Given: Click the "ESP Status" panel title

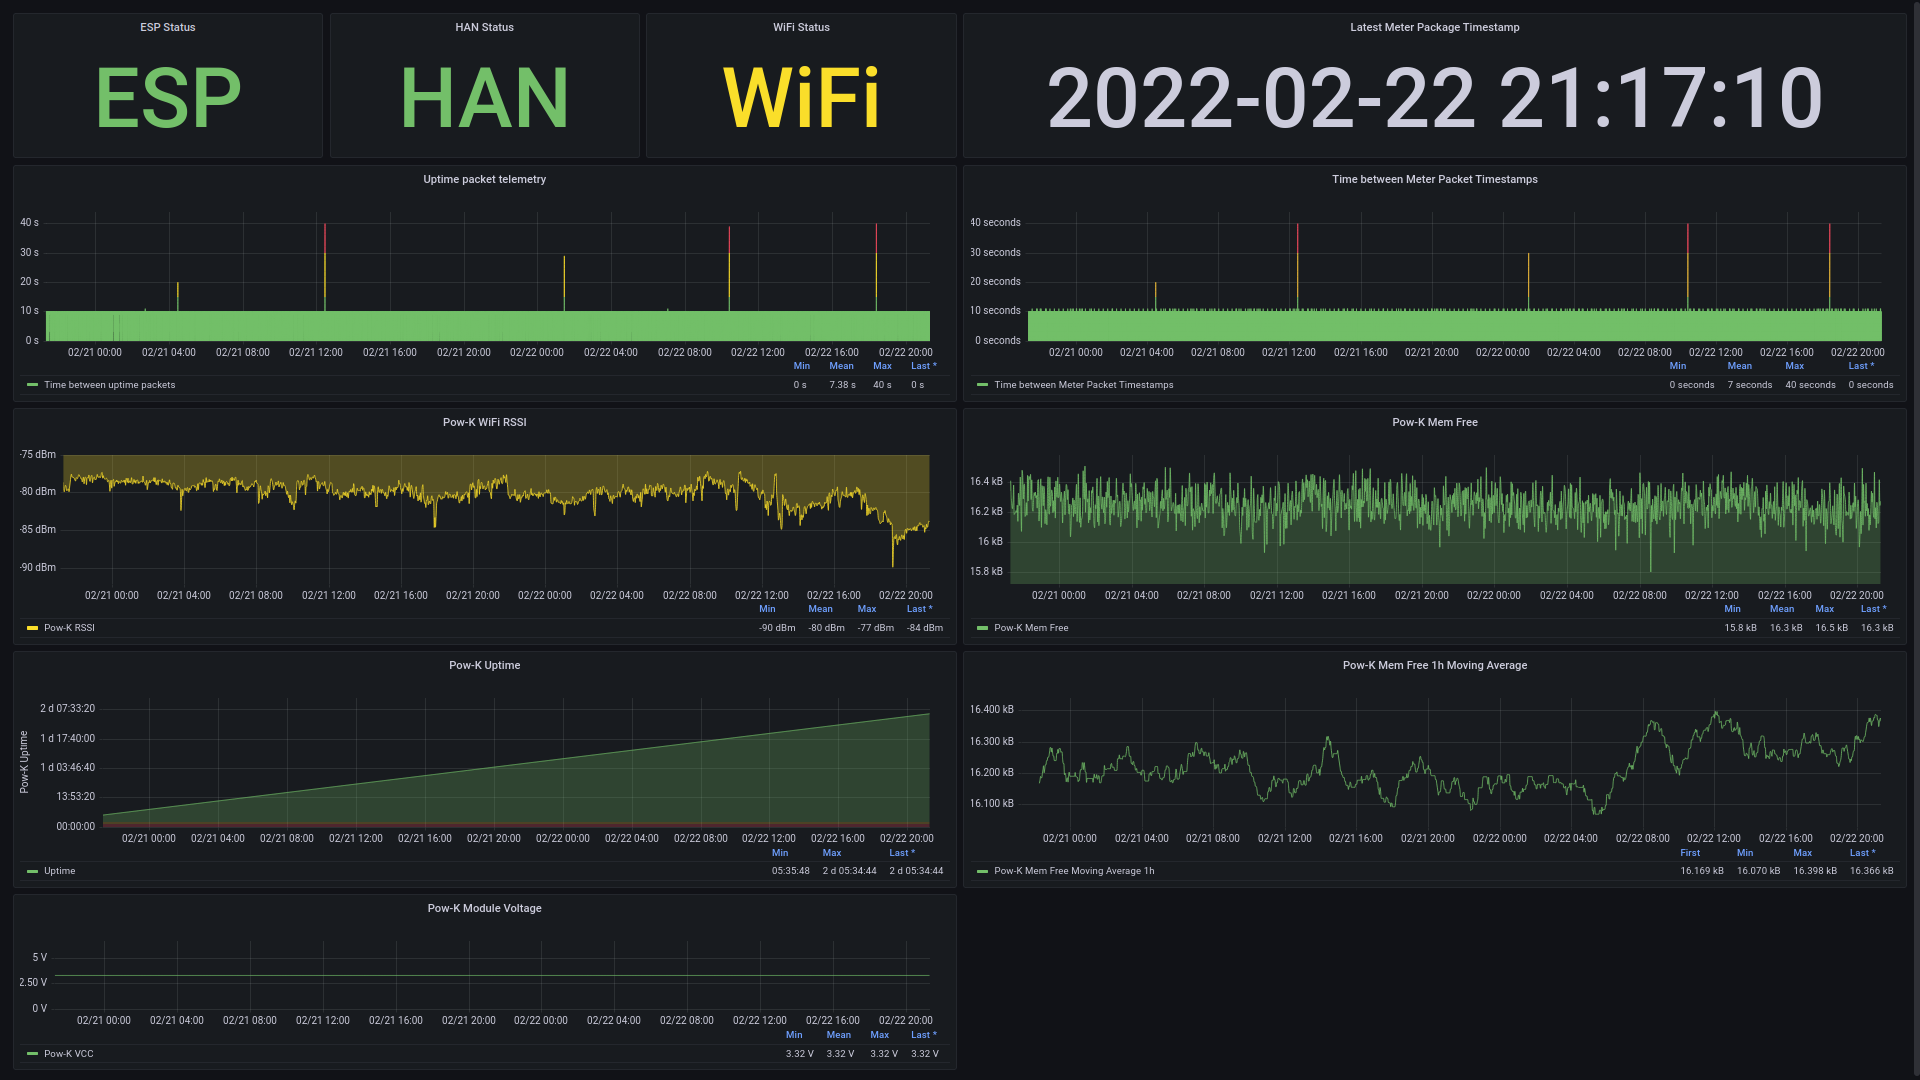Looking at the screenshot, I should click(x=167, y=27).
